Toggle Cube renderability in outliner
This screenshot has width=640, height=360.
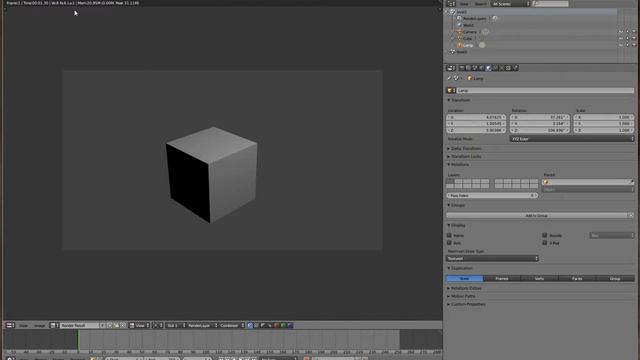point(634,38)
